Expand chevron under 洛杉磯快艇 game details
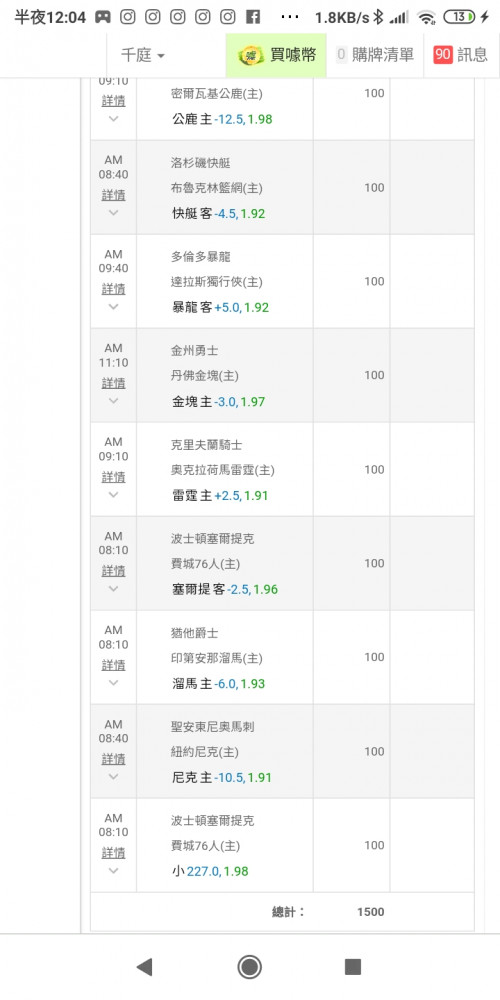500x1000 pixels. (x=114, y=212)
